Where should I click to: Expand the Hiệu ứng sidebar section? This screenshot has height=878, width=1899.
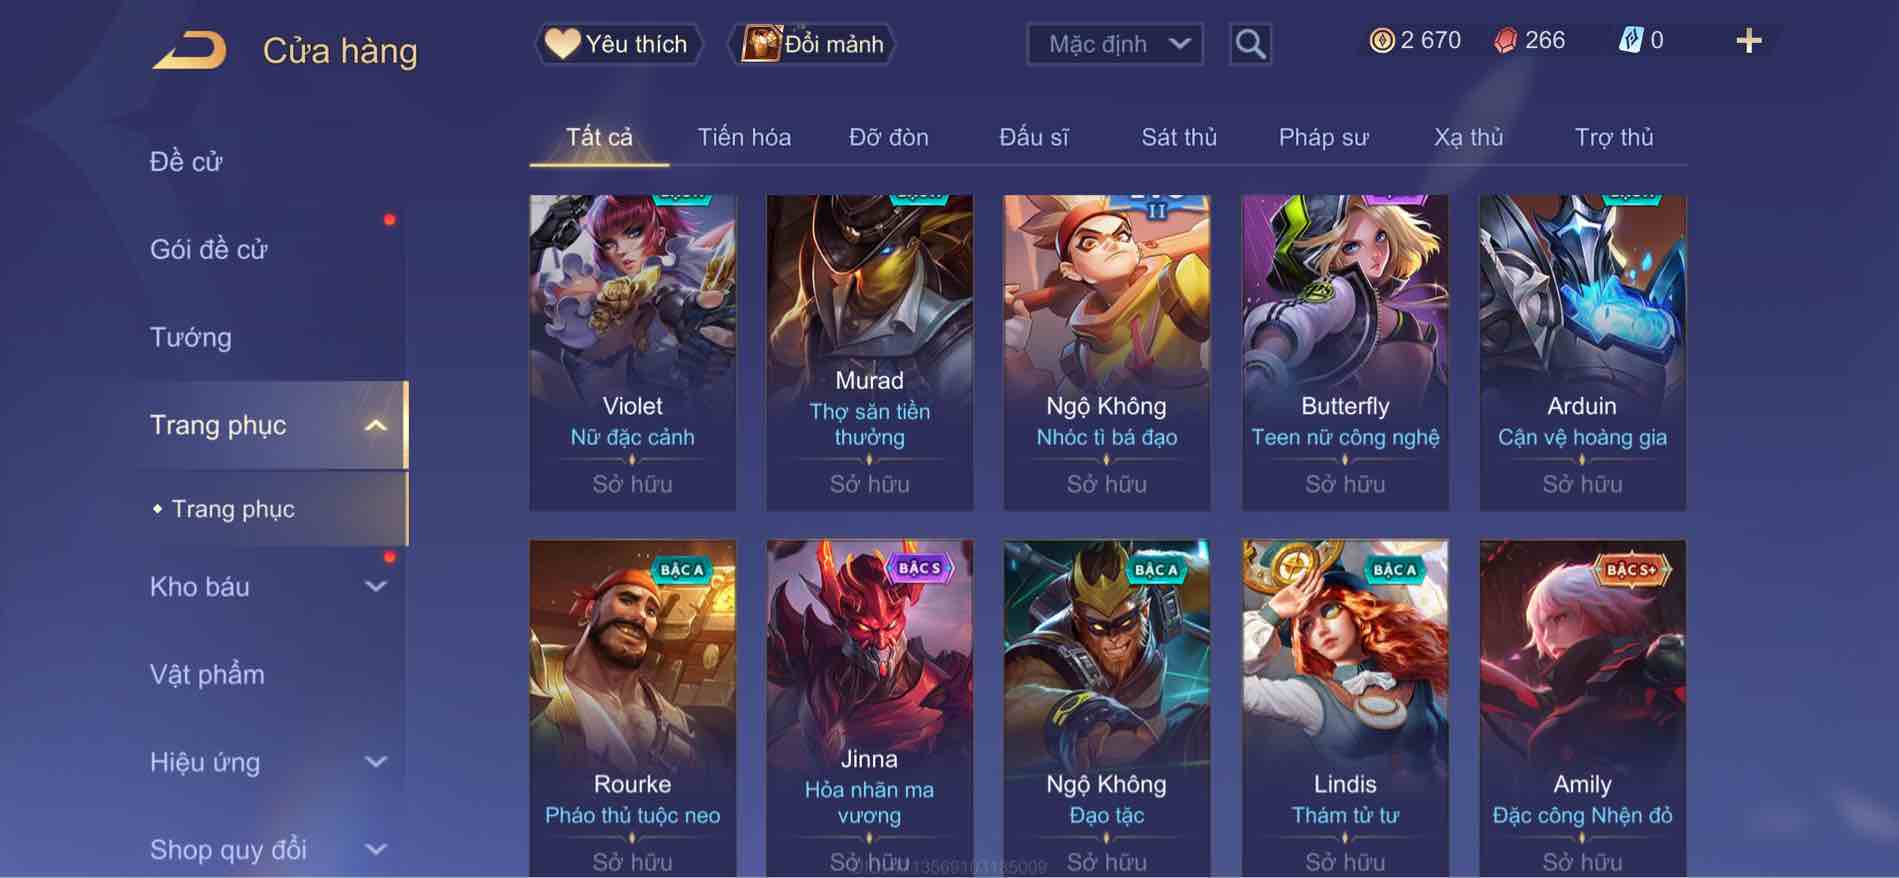coord(376,762)
